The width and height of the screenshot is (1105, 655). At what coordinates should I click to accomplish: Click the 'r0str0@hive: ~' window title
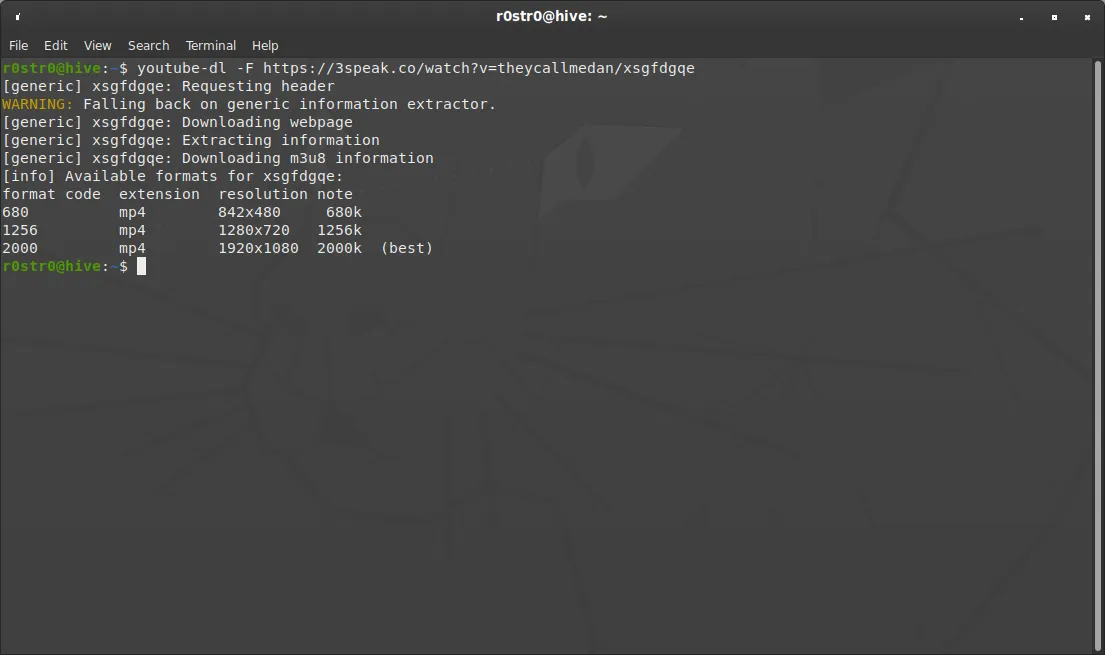click(551, 16)
